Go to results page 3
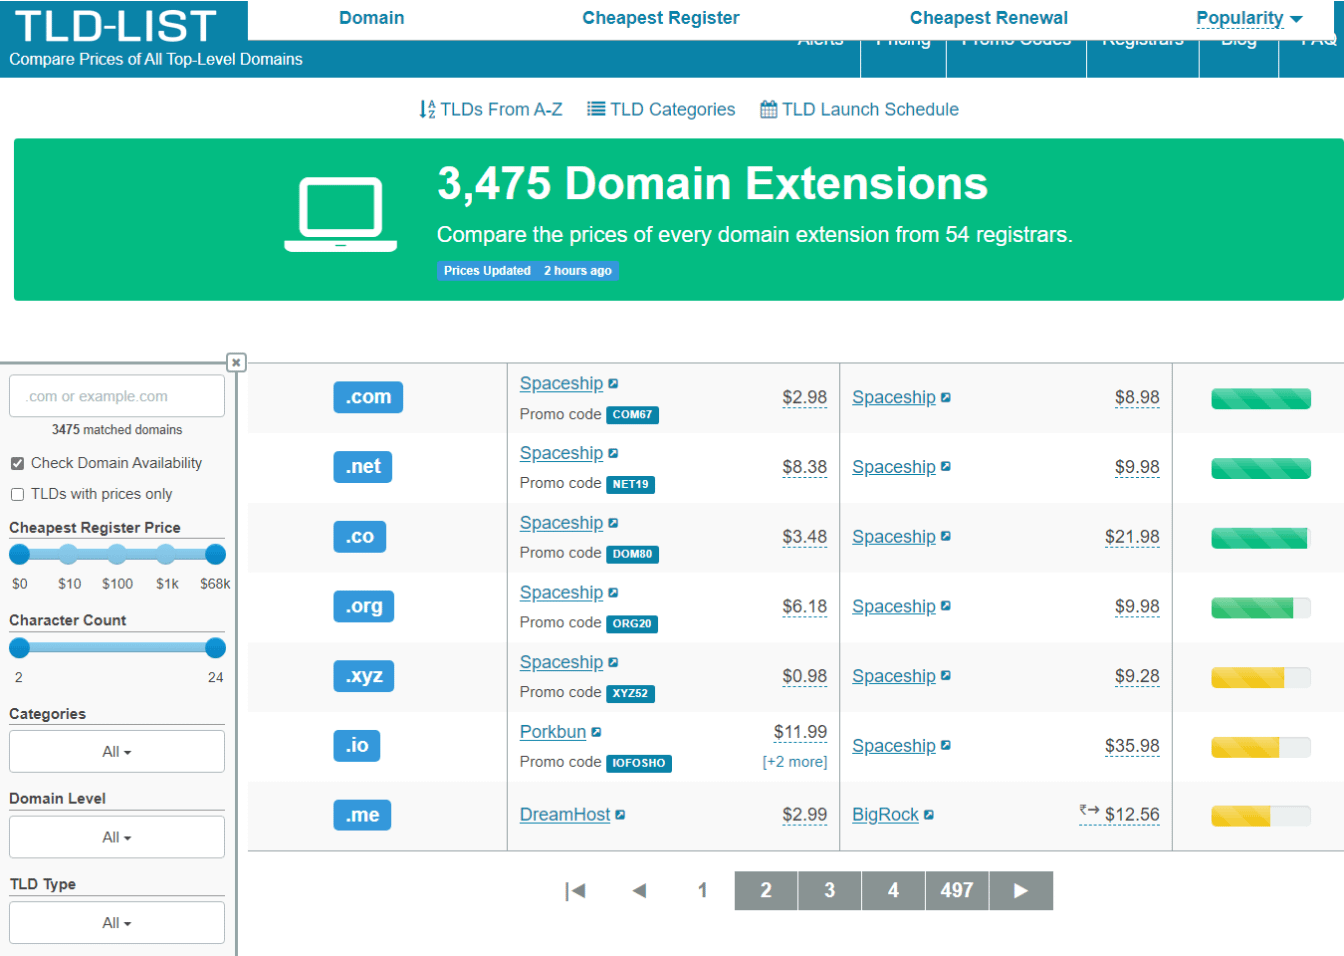 click(830, 891)
